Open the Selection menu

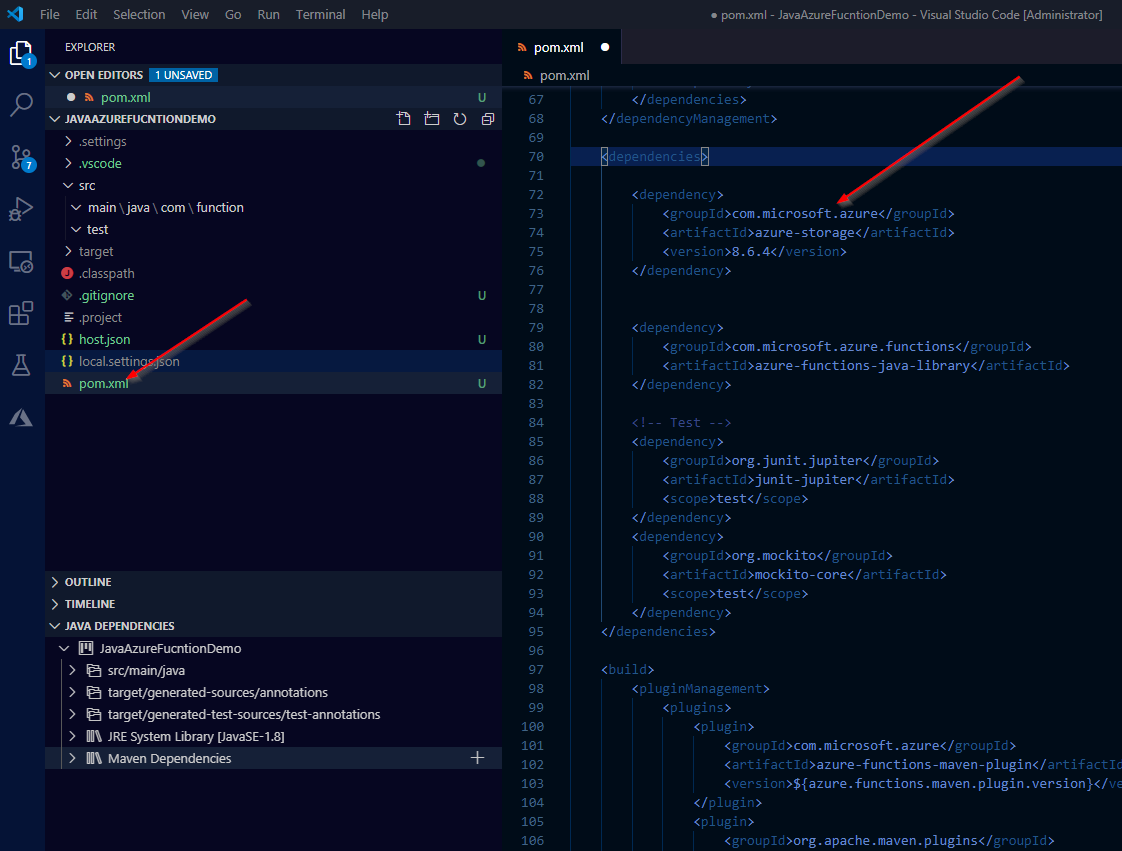pos(139,15)
